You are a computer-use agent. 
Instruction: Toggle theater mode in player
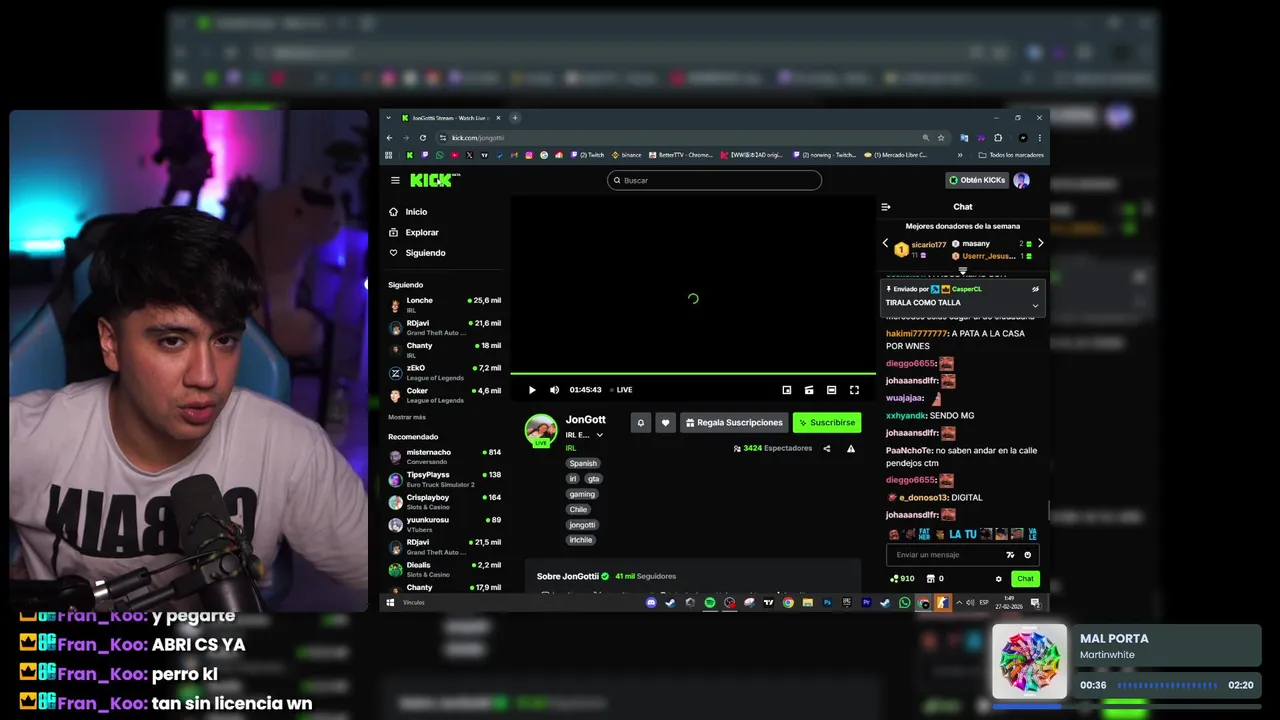click(831, 390)
